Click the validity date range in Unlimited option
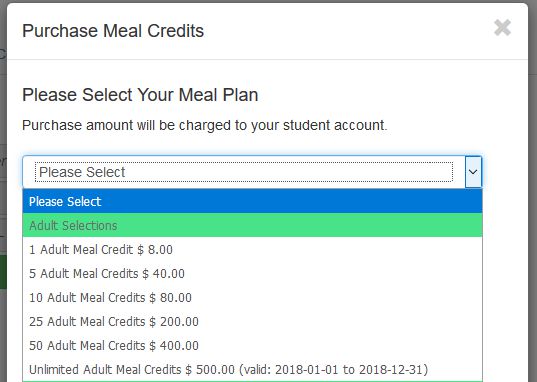 tap(334, 370)
